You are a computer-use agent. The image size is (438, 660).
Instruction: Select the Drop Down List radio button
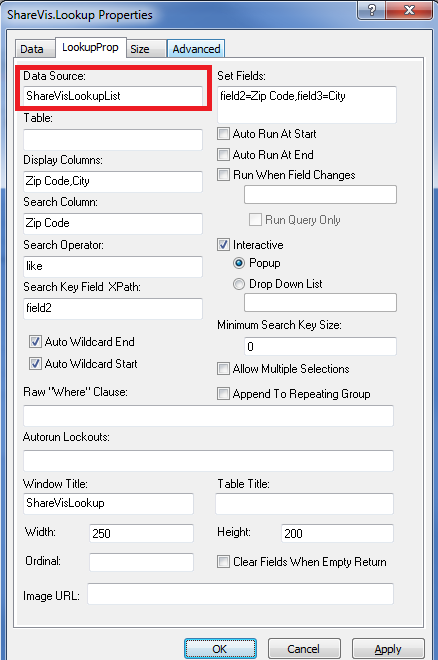(x=239, y=284)
